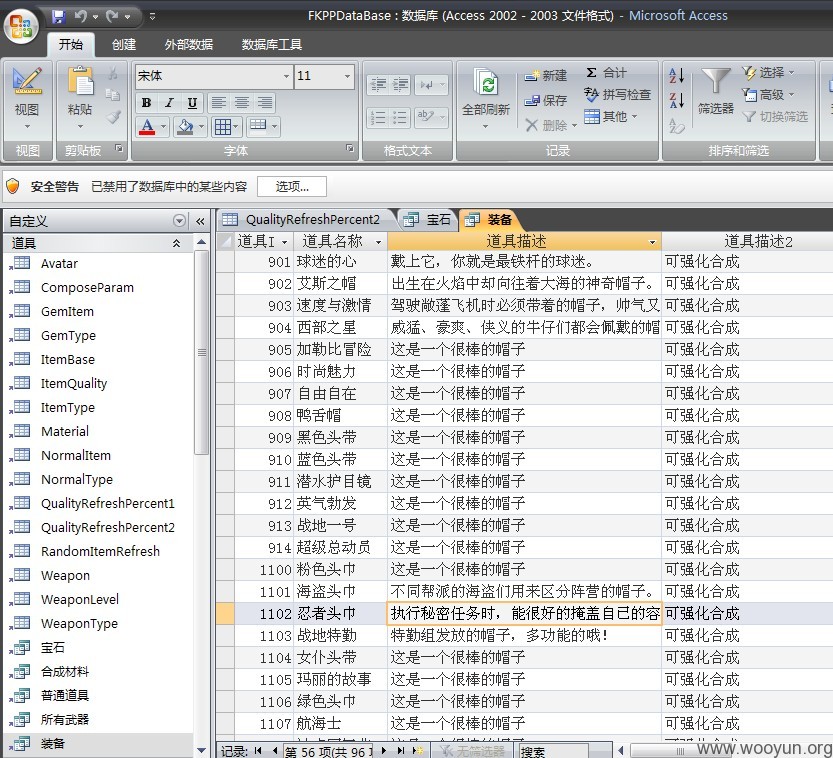Image resolution: width=833 pixels, height=758 pixels.
Task: Toggle bold formatting
Action: 147,103
